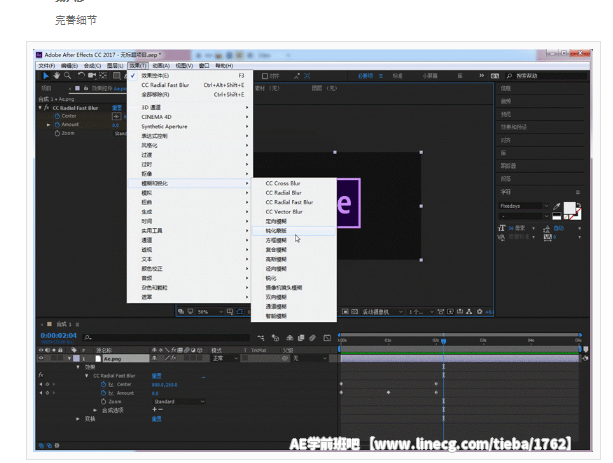Choose CC Radial Fast Blur in effect menu top
The height and width of the screenshot is (463, 613).
point(190,85)
